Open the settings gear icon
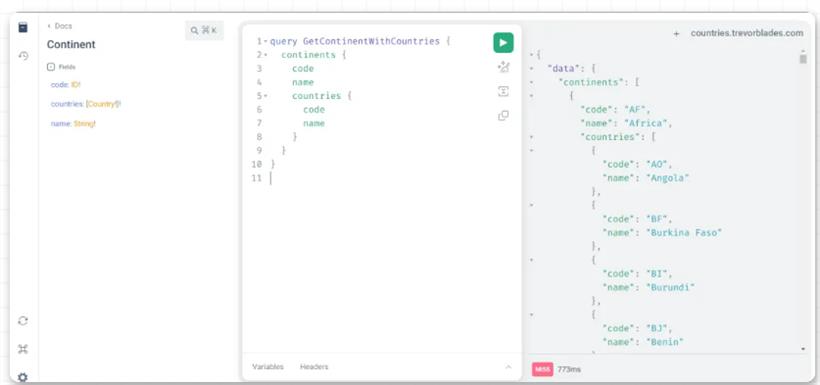Image resolution: width=820 pixels, height=385 pixels. [x=23, y=377]
